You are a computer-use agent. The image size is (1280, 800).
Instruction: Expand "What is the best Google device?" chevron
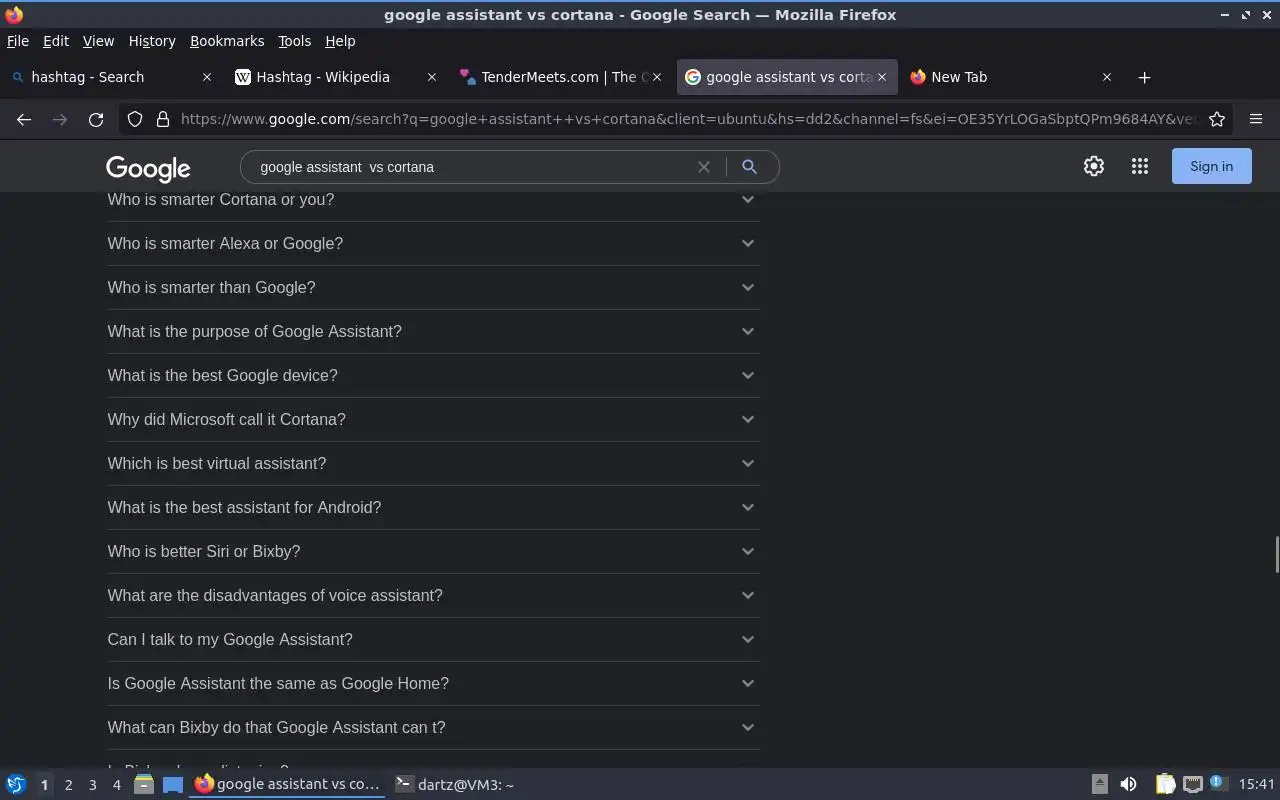click(x=747, y=375)
